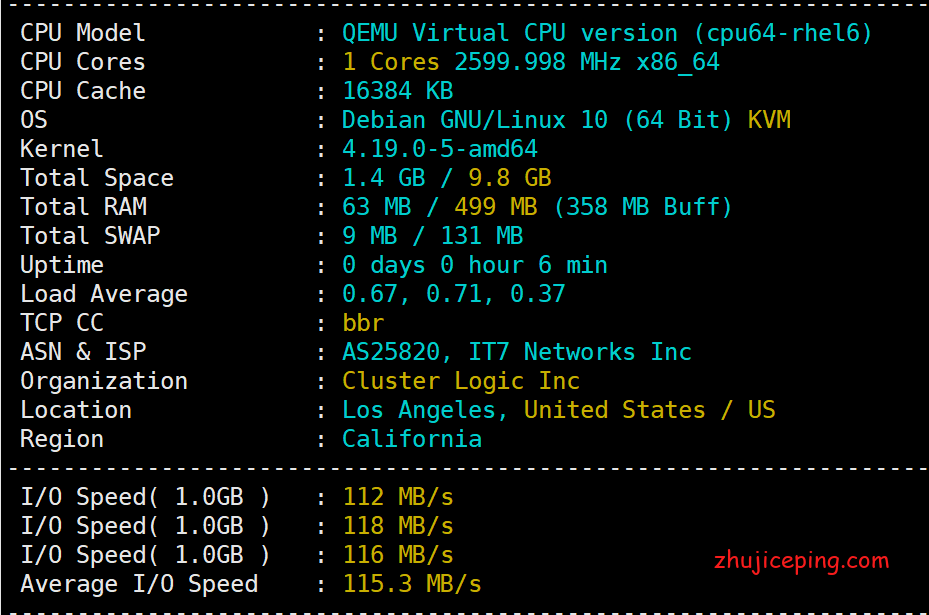Image resolution: width=929 pixels, height=615 pixels.
Task: Click the CPU Model label
Action: tap(82, 33)
